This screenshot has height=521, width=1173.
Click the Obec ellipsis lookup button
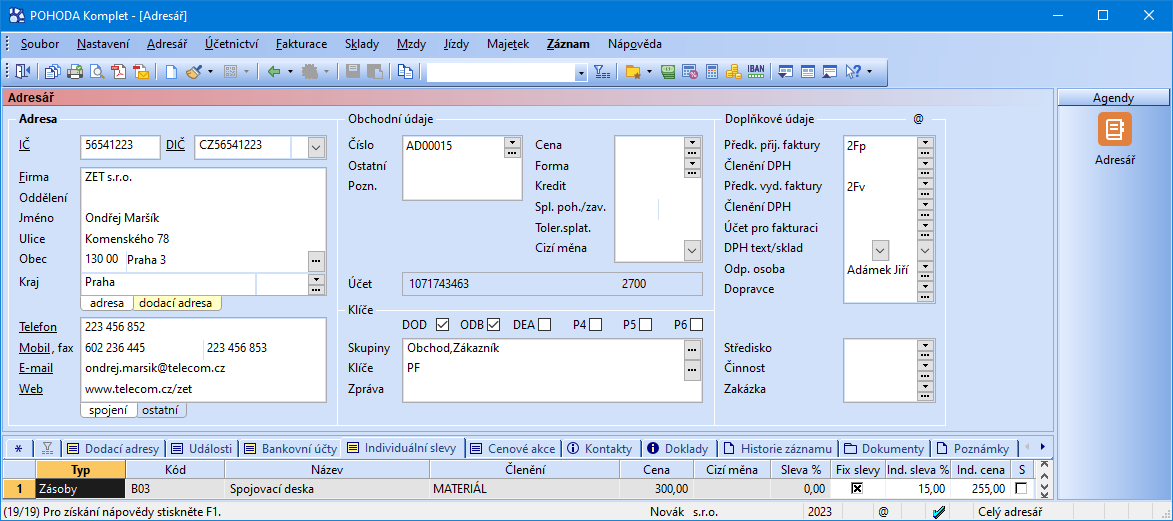316,260
